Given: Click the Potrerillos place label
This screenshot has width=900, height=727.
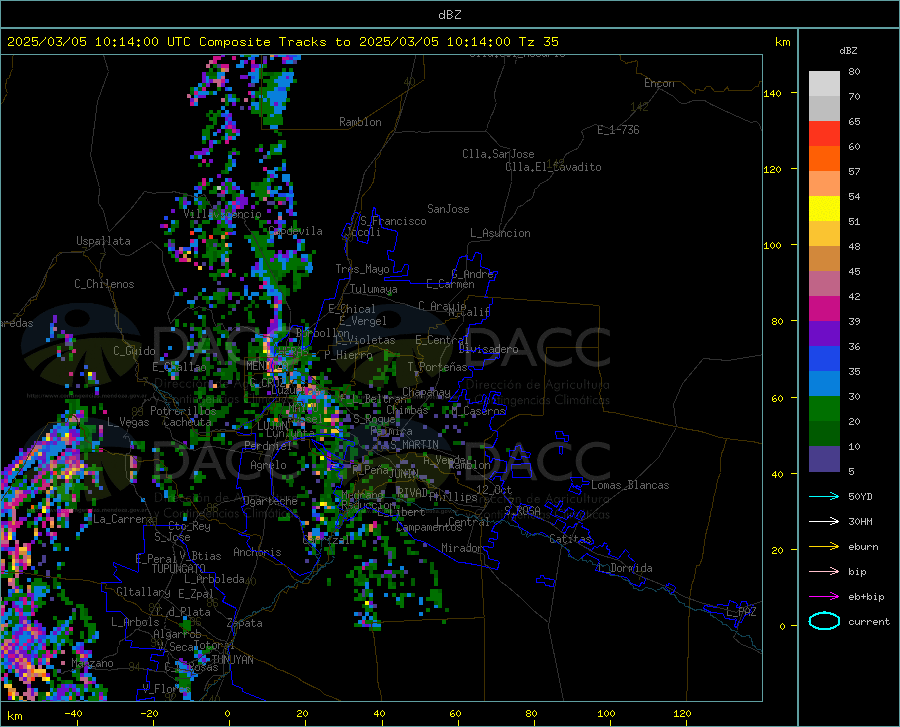Looking at the screenshot, I should point(183,411).
